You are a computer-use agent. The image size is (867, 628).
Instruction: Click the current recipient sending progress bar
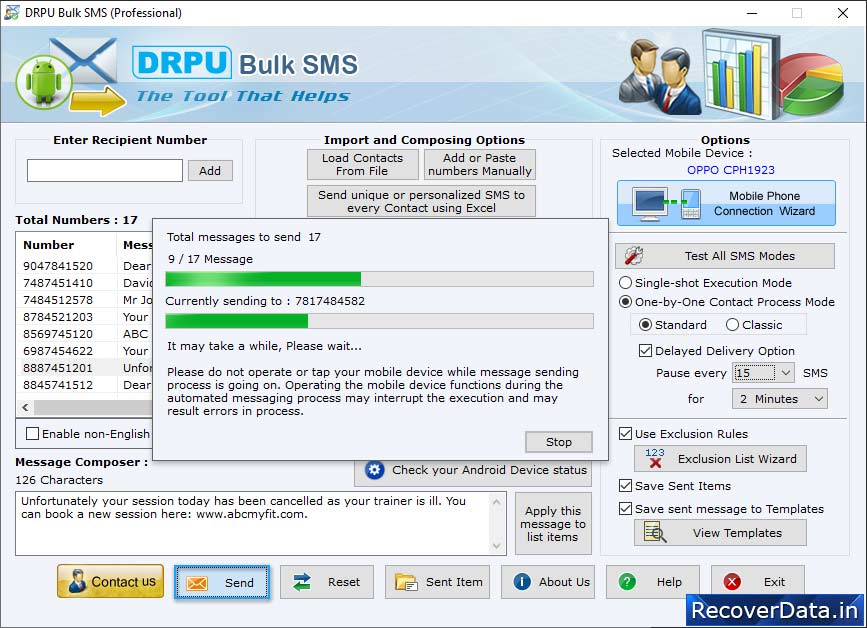click(379, 321)
